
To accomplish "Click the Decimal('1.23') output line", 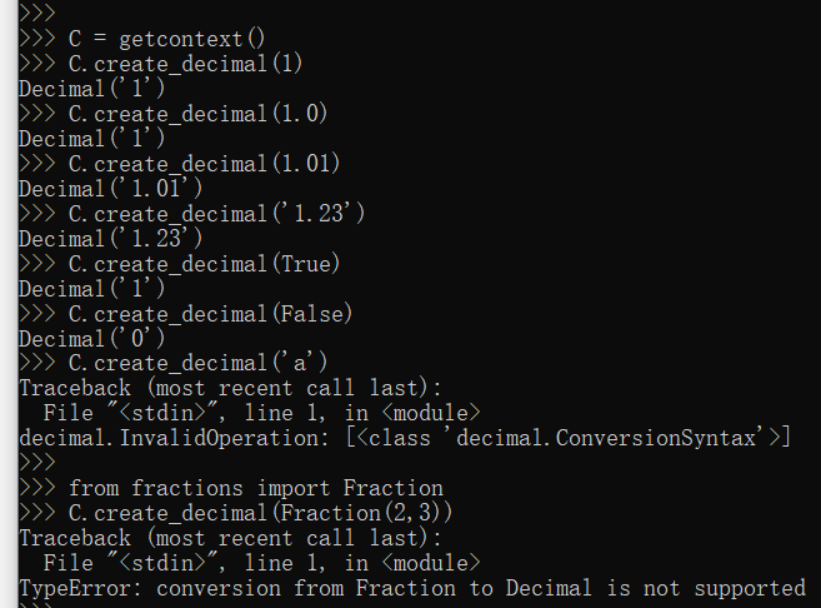I will (110, 240).
